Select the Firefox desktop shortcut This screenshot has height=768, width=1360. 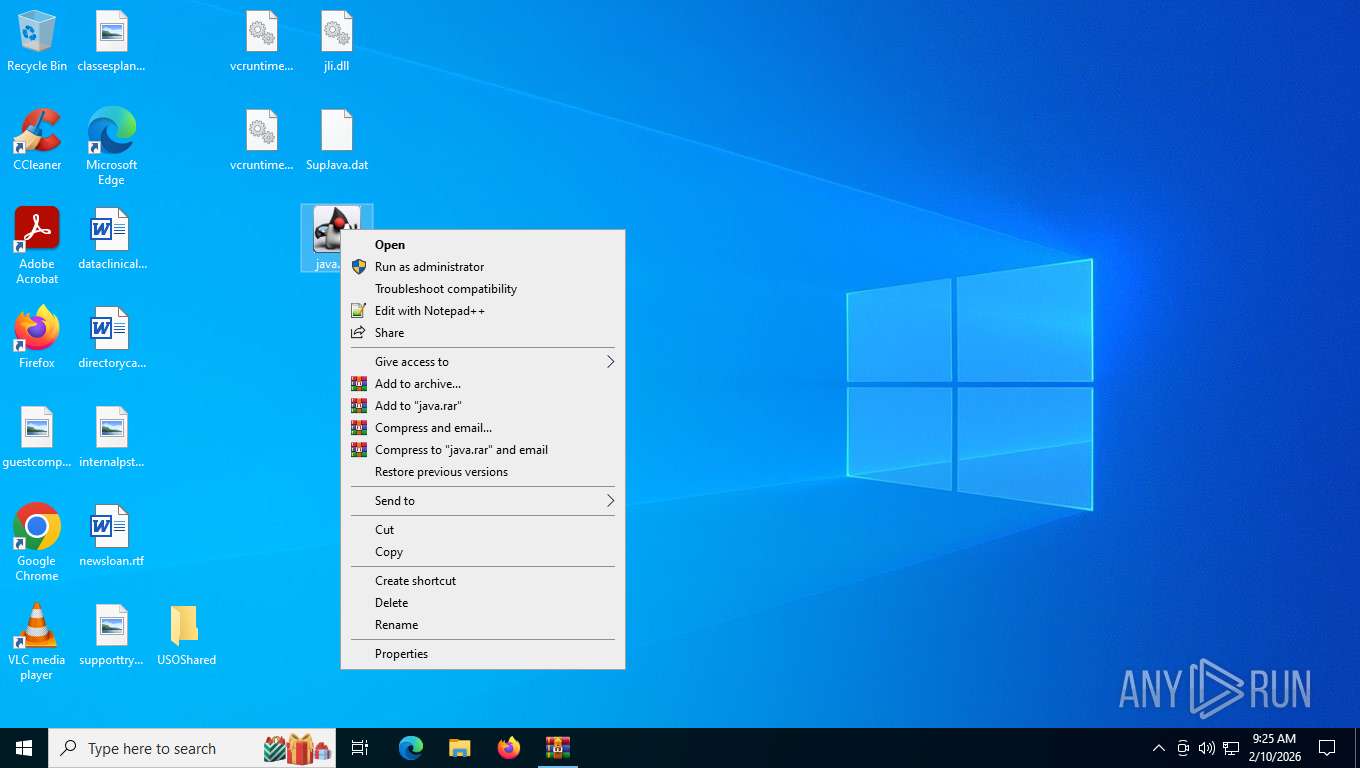click(x=37, y=339)
